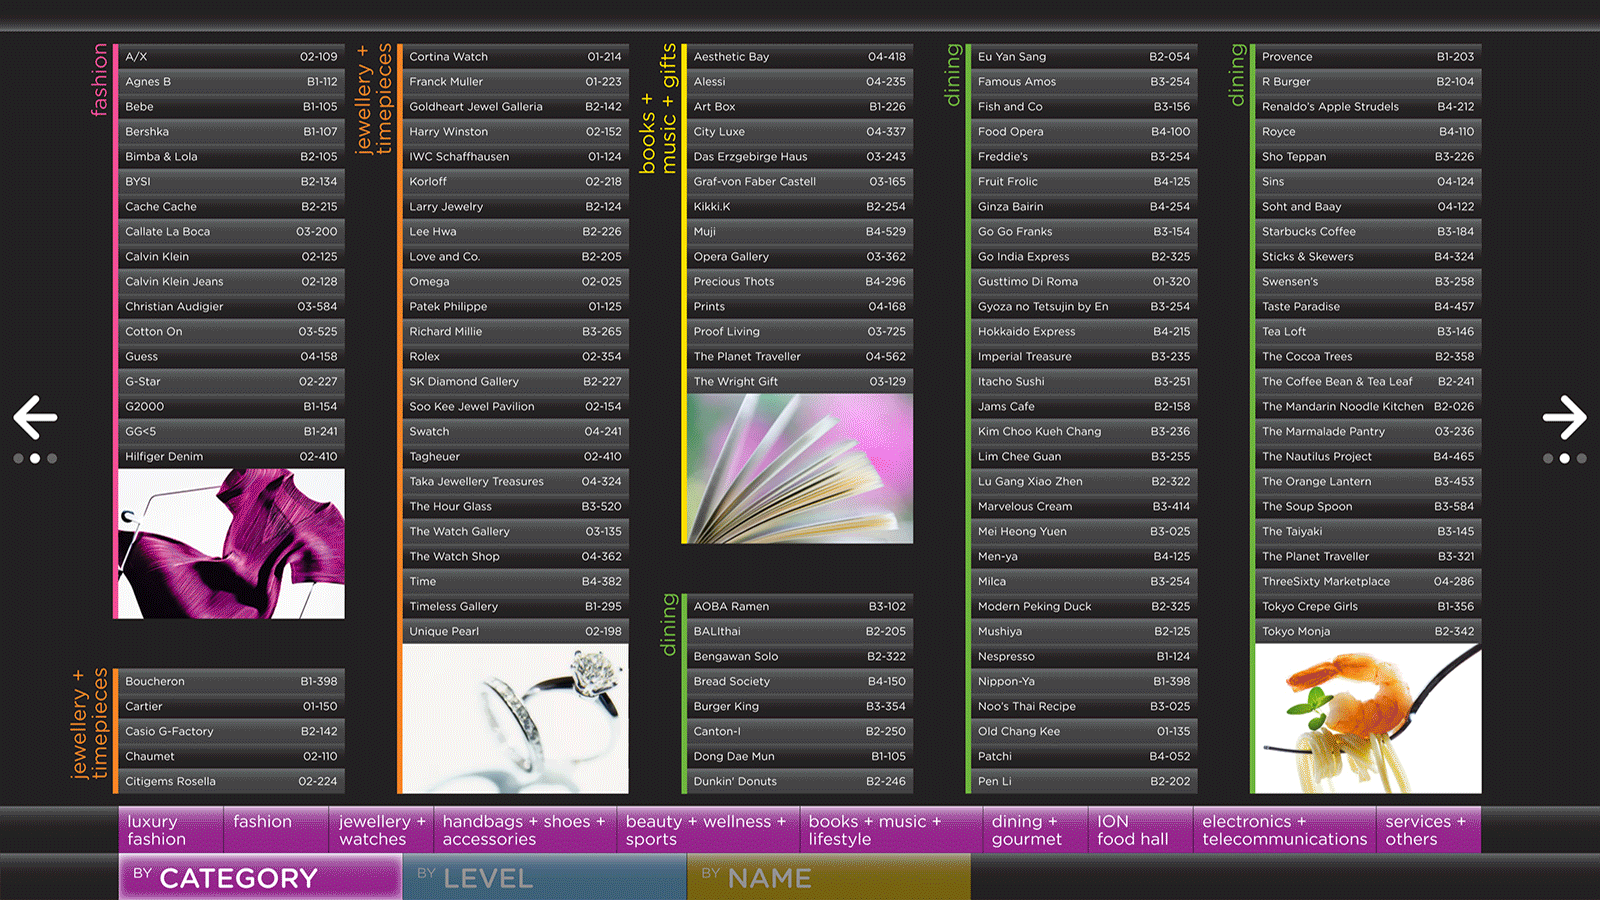Choose Richard Millie at B3-265
The image size is (1600, 900).
(x=515, y=332)
